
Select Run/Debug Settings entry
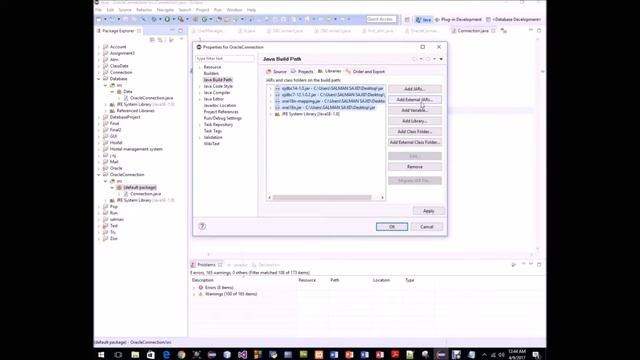pos(222,118)
